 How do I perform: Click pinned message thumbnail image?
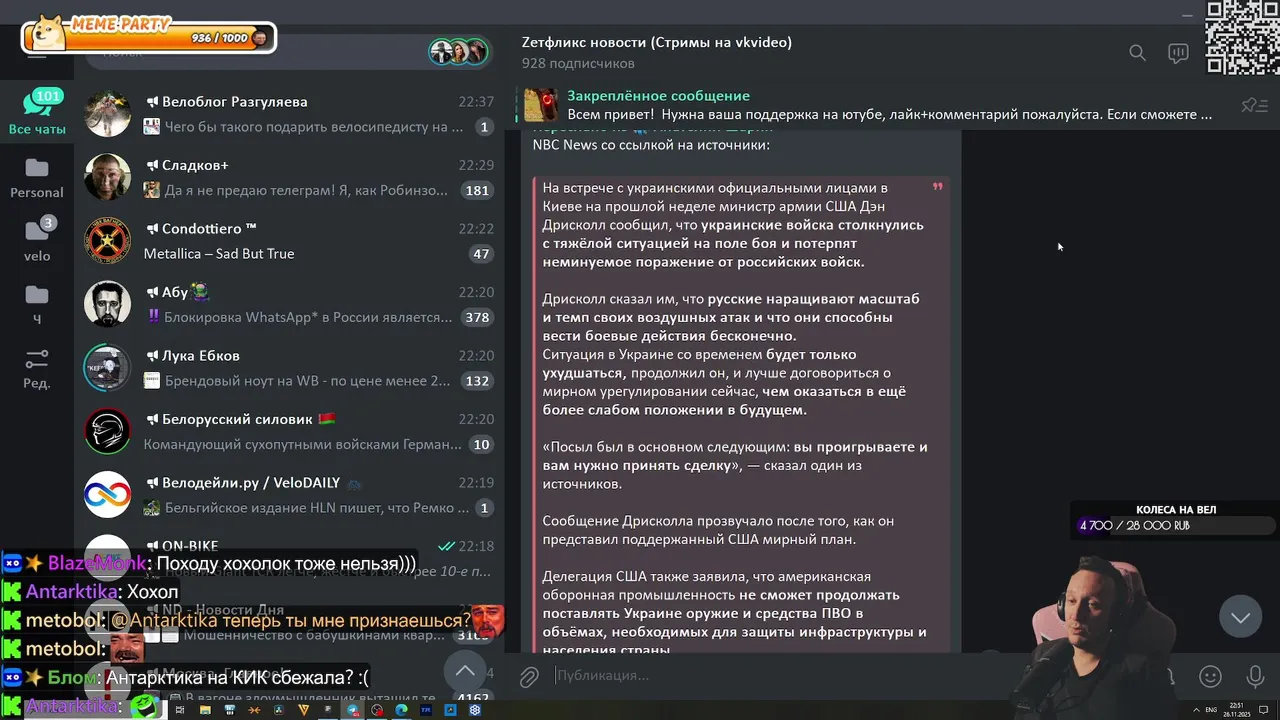point(541,105)
